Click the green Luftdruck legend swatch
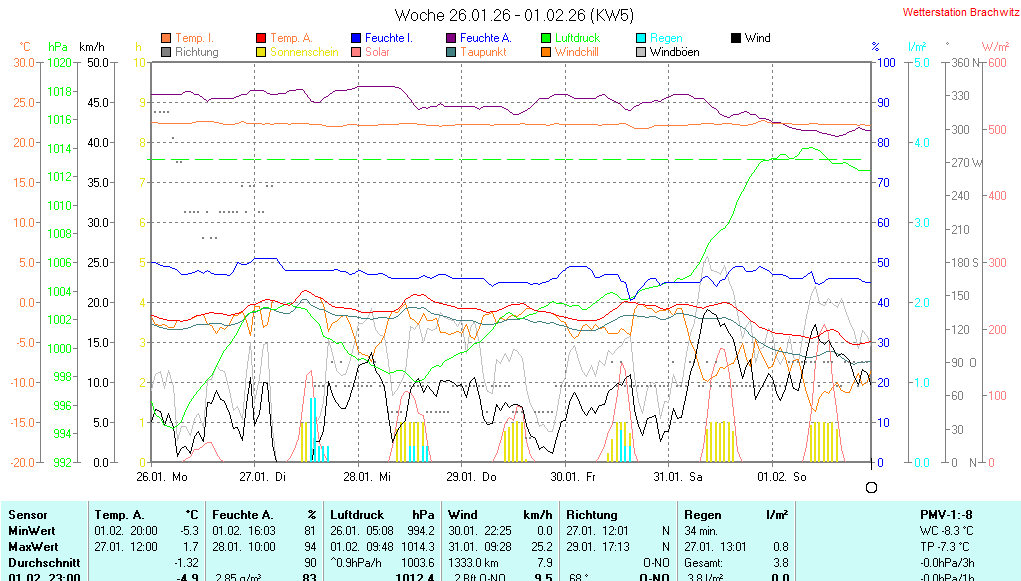Viewport: 1021px width, 581px height. click(x=546, y=38)
